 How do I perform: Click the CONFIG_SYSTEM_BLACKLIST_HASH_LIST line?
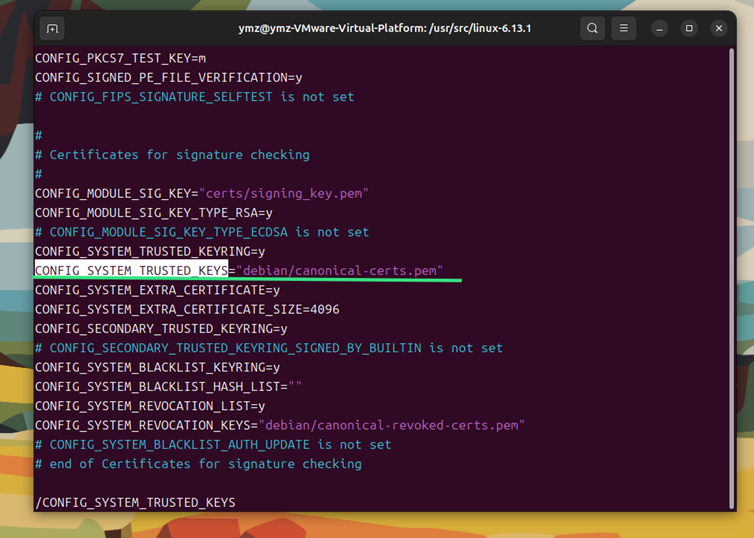(168, 387)
